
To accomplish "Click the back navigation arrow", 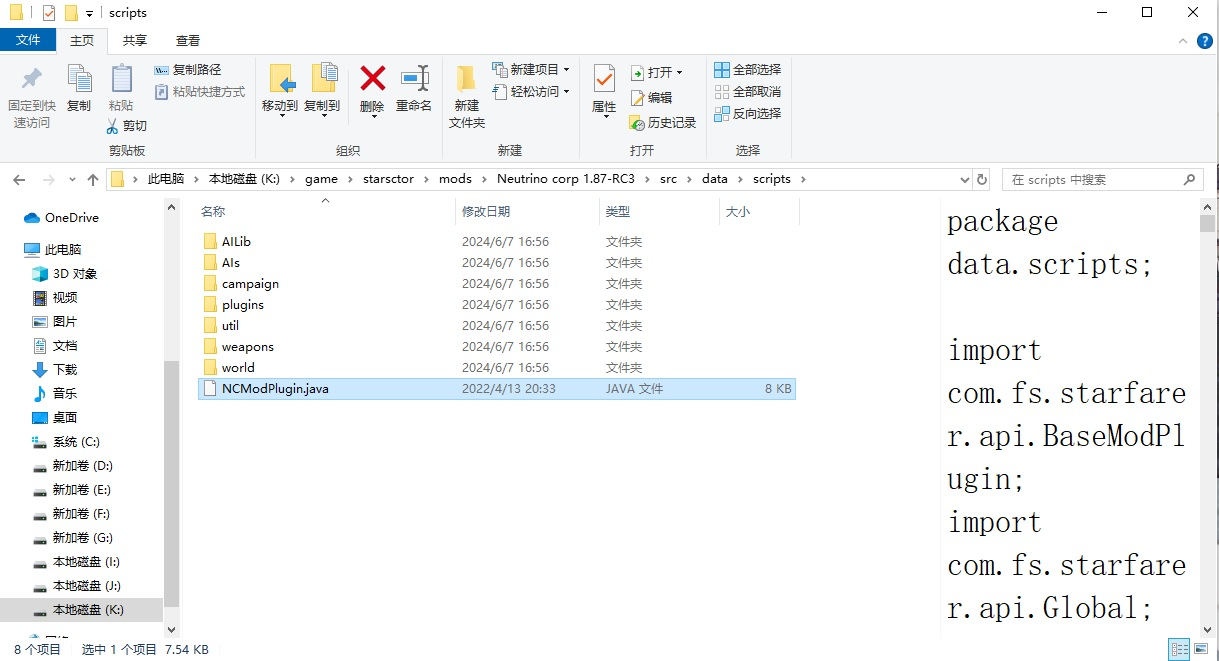I will coord(18,178).
